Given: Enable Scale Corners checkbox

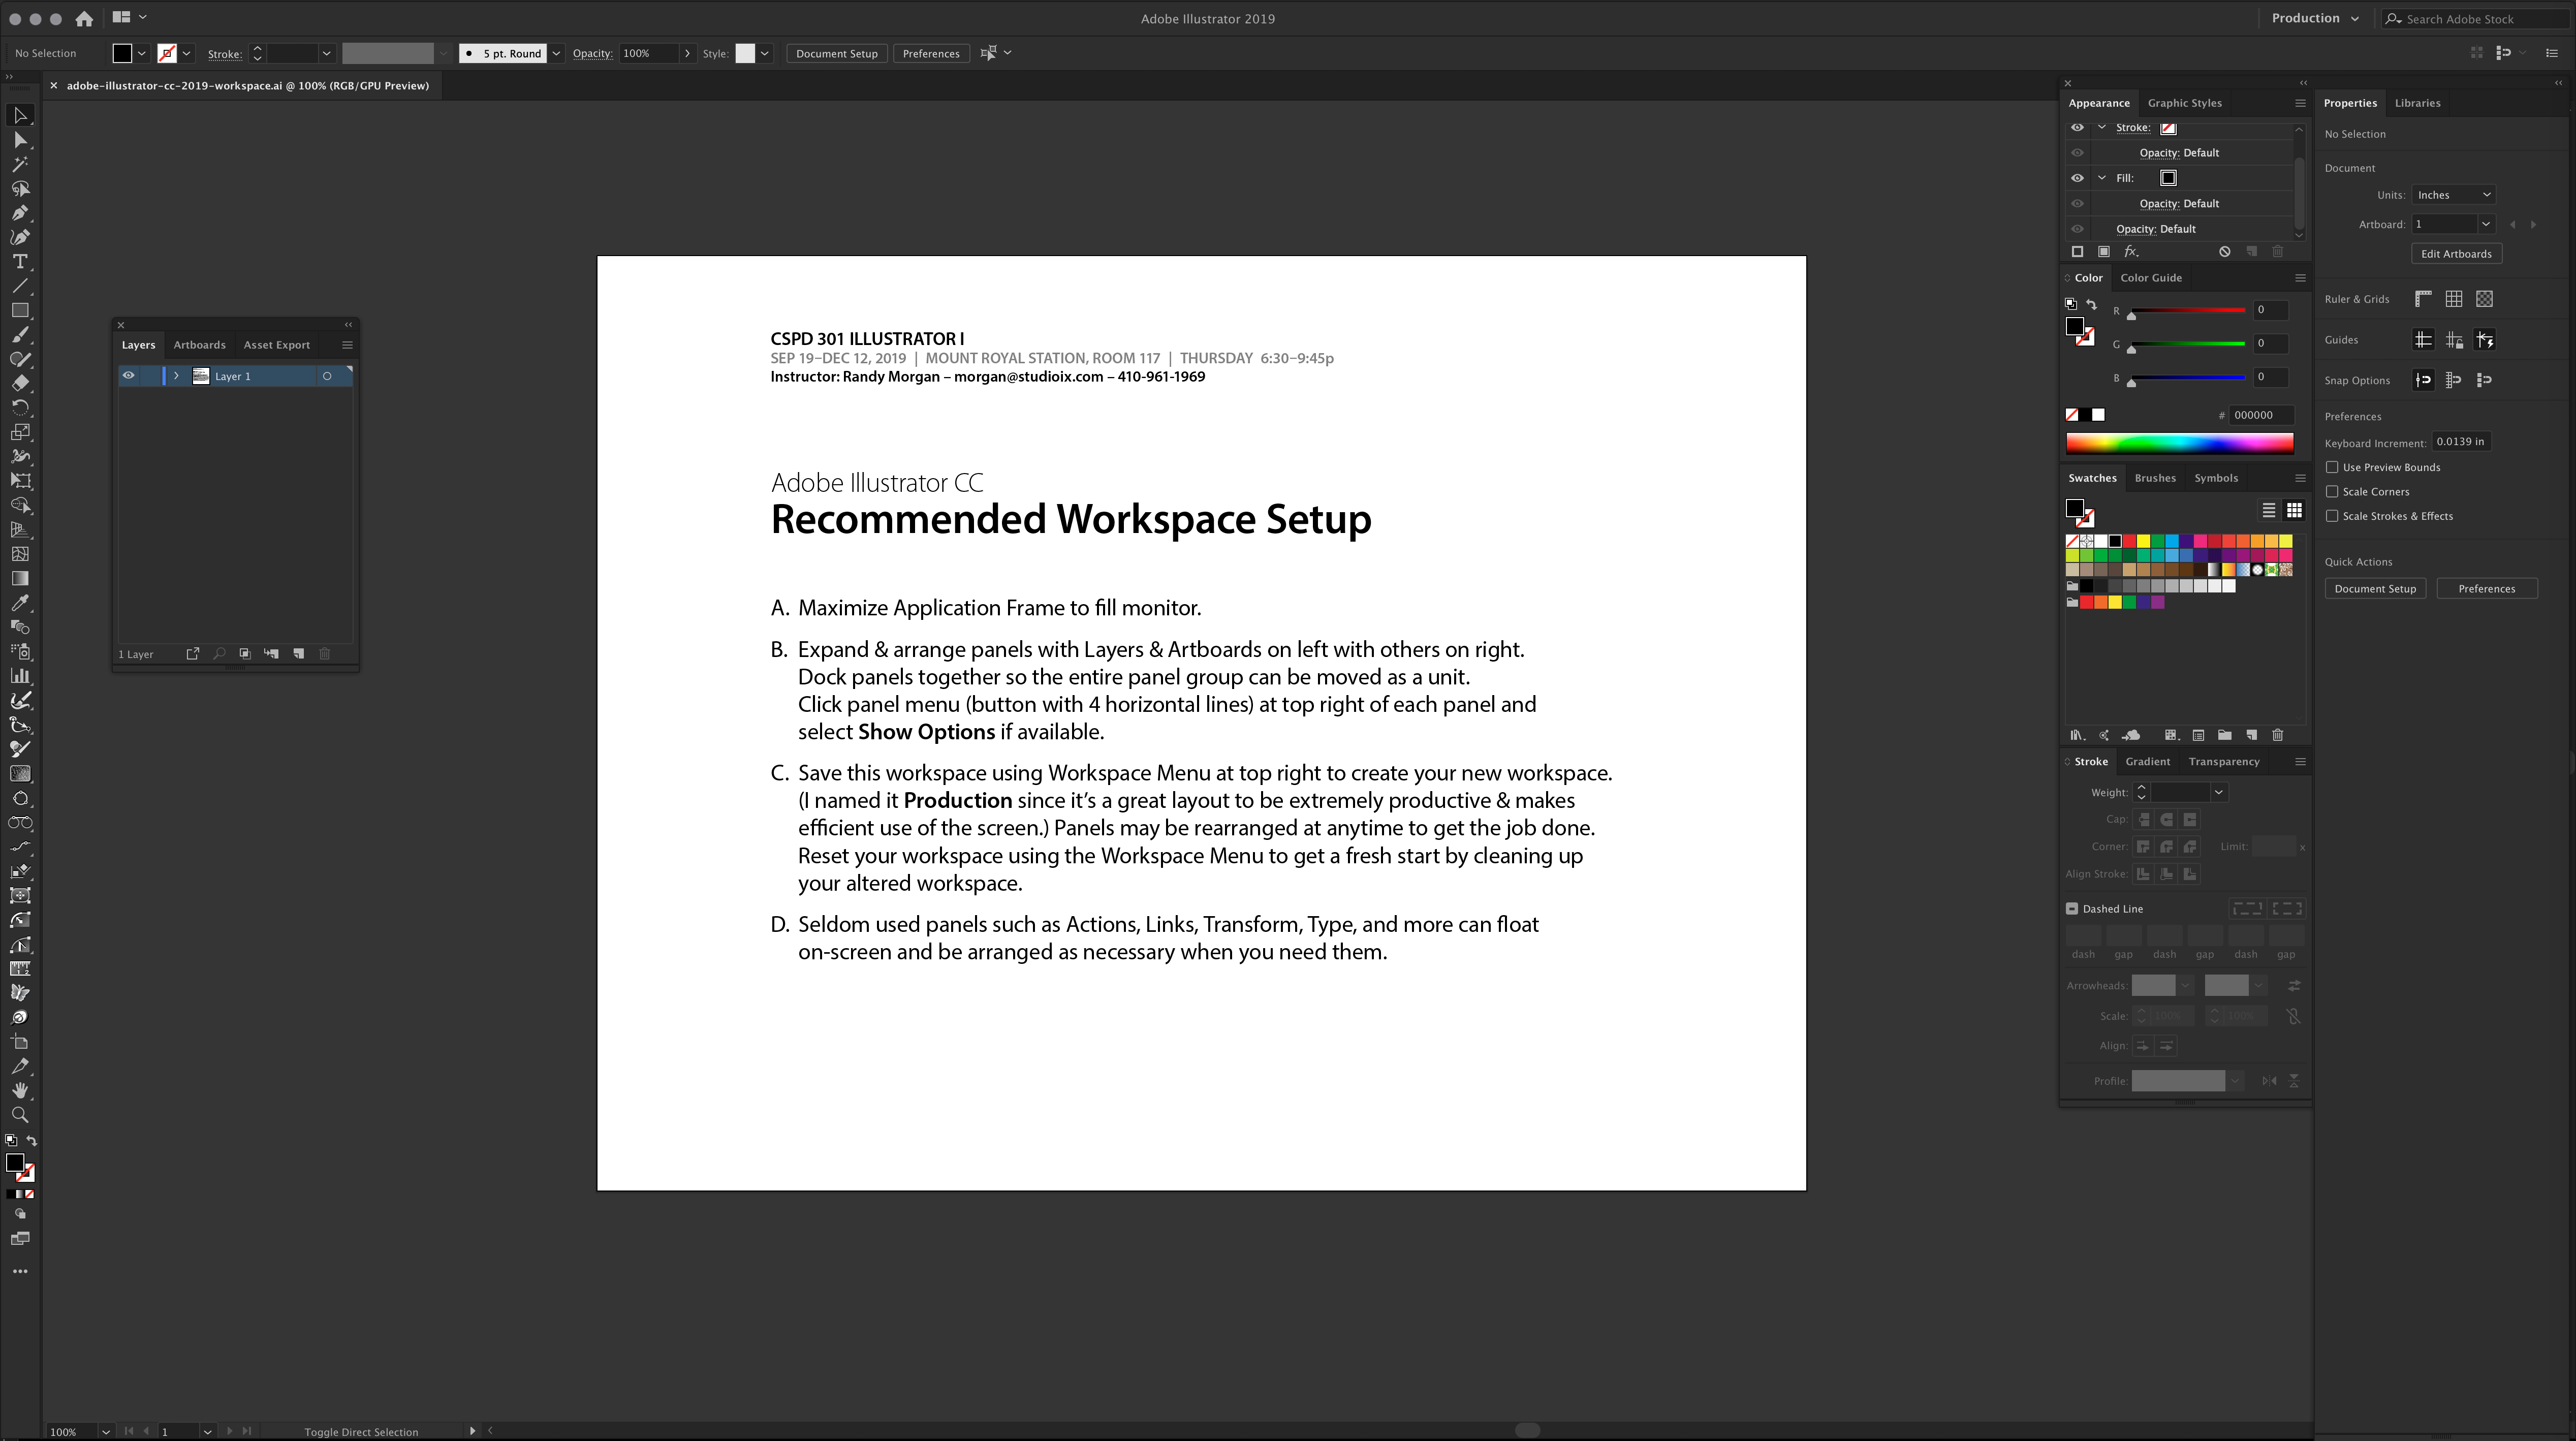Looking at the screenshot, I should 2332,491.
